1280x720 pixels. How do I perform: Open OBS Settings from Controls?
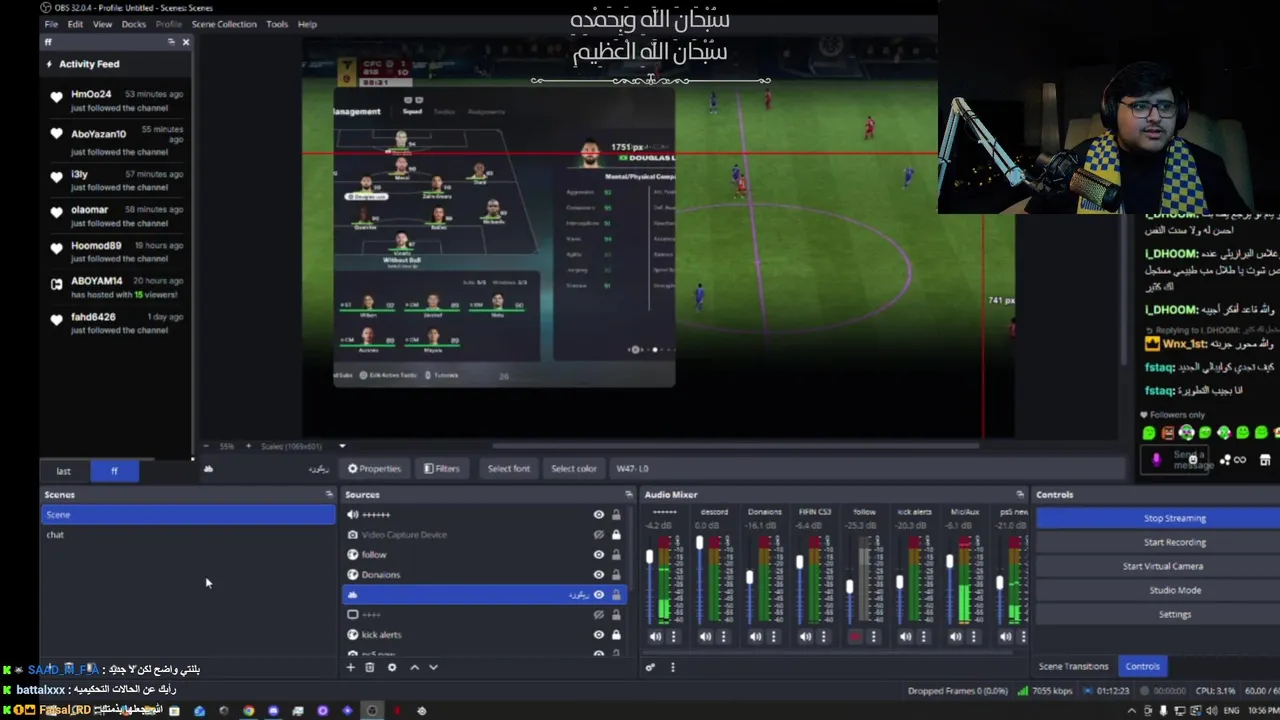[x=1174, y=614]
